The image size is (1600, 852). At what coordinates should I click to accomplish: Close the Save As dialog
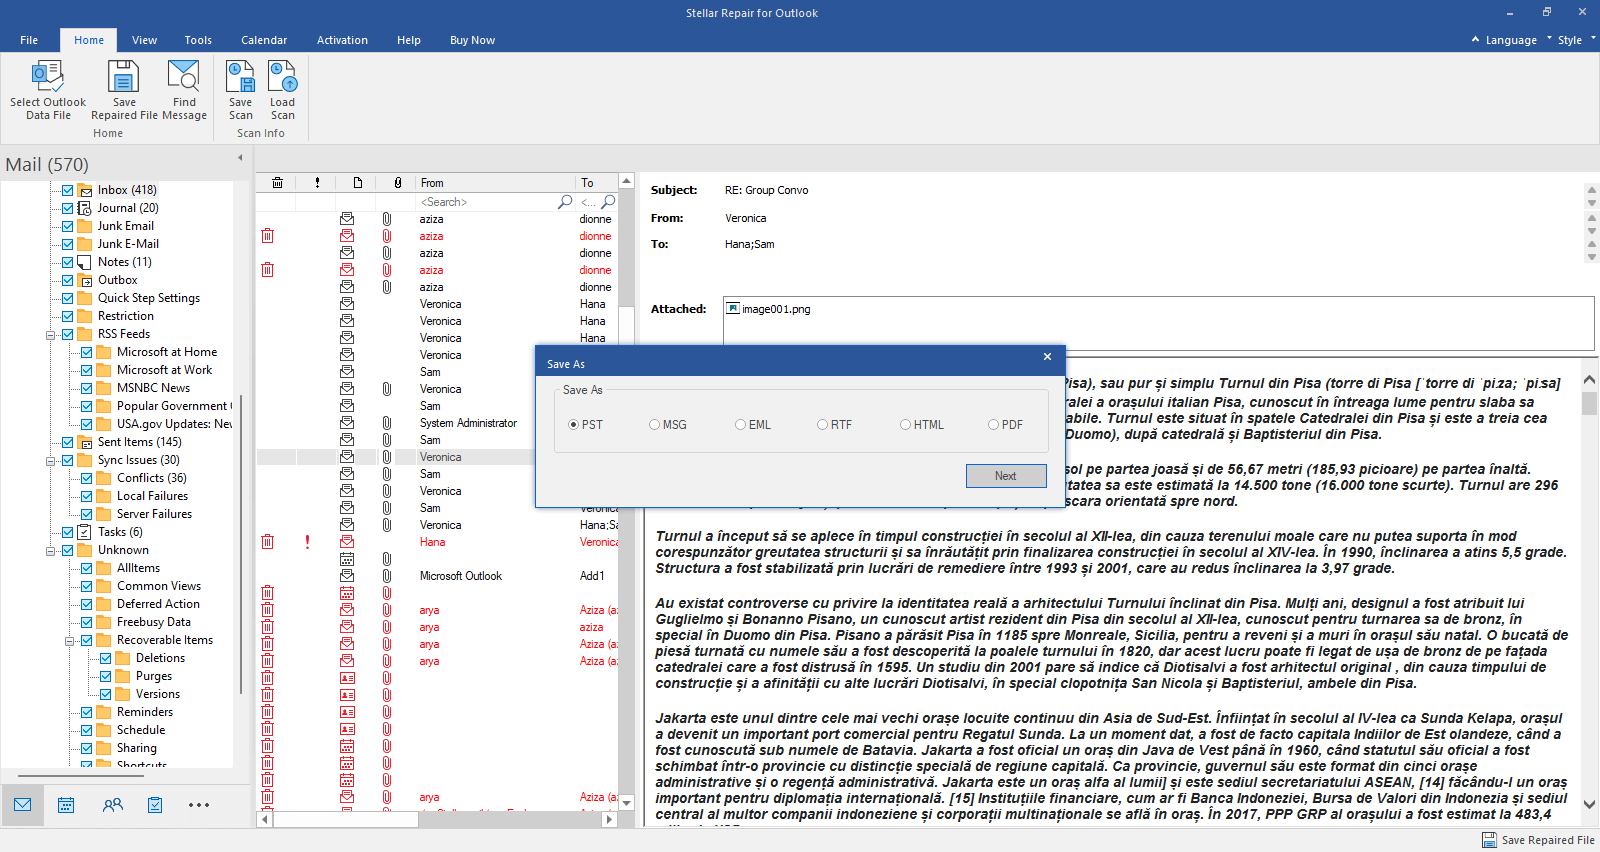[x=1047, y=357]
